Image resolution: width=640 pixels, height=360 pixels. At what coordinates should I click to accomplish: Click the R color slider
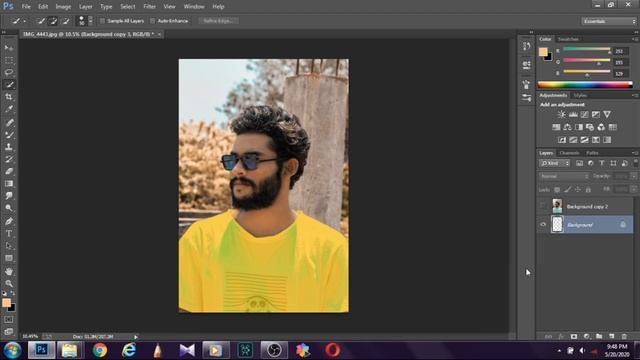(x=587, y=49)
